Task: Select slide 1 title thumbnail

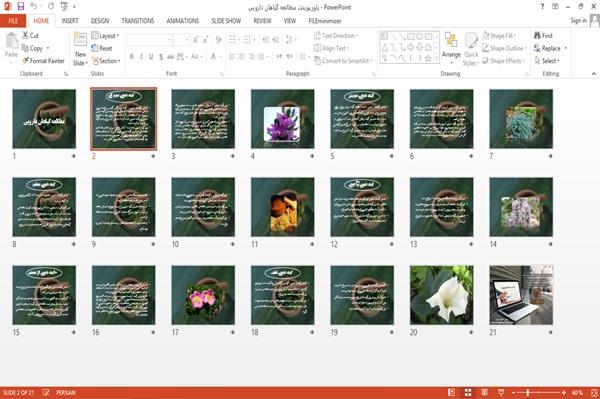Action: 44,119
